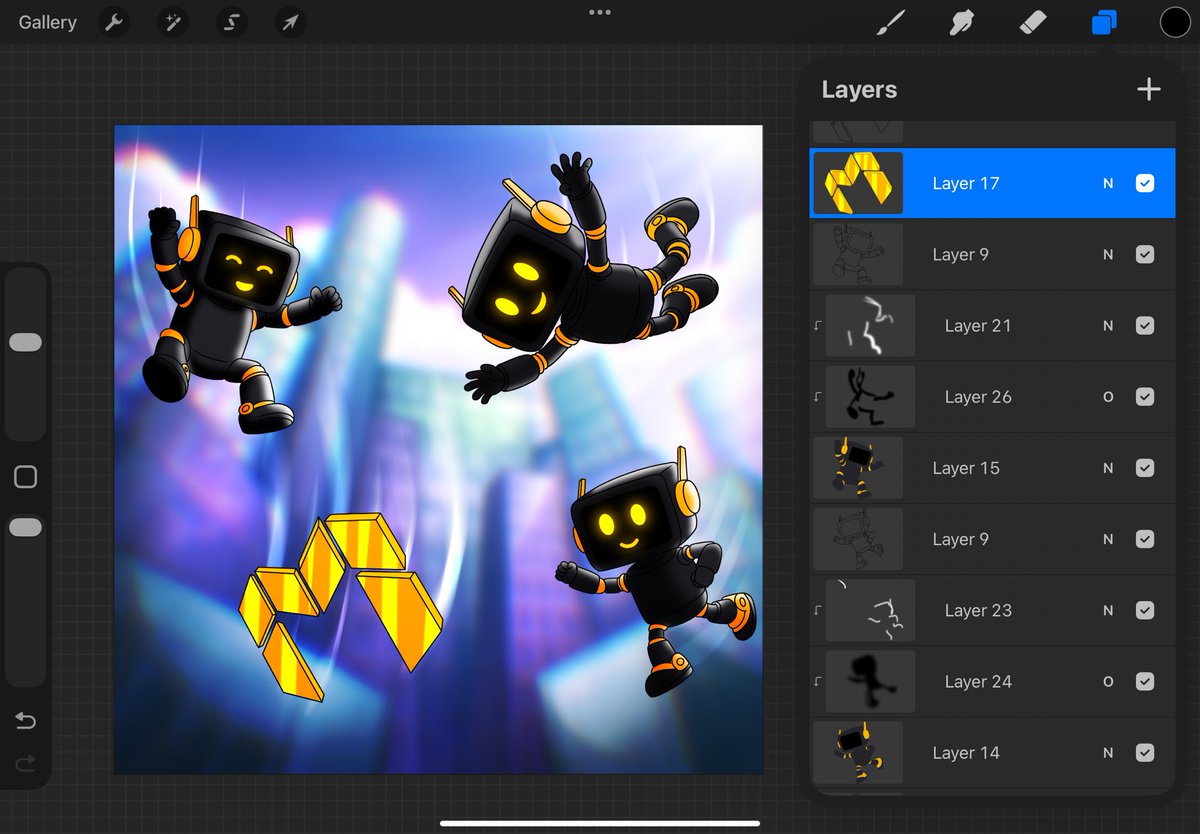Select the row named Layer 26

coord(992,397)
